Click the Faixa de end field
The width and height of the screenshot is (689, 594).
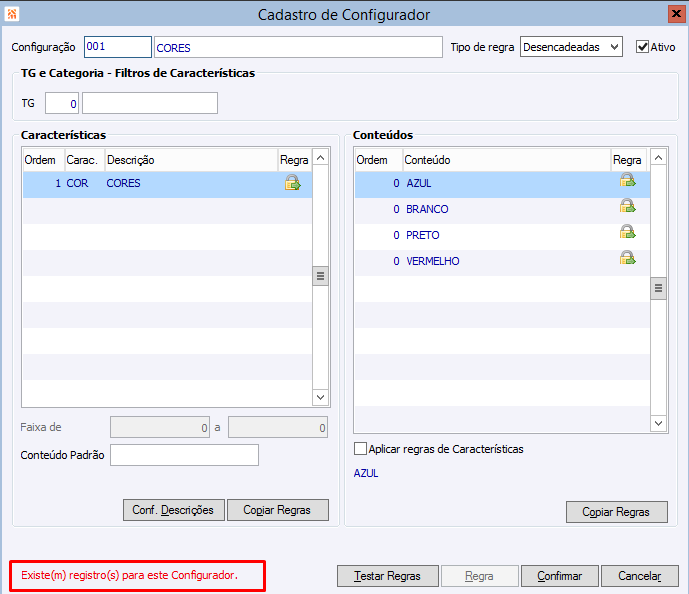[278, 427]
